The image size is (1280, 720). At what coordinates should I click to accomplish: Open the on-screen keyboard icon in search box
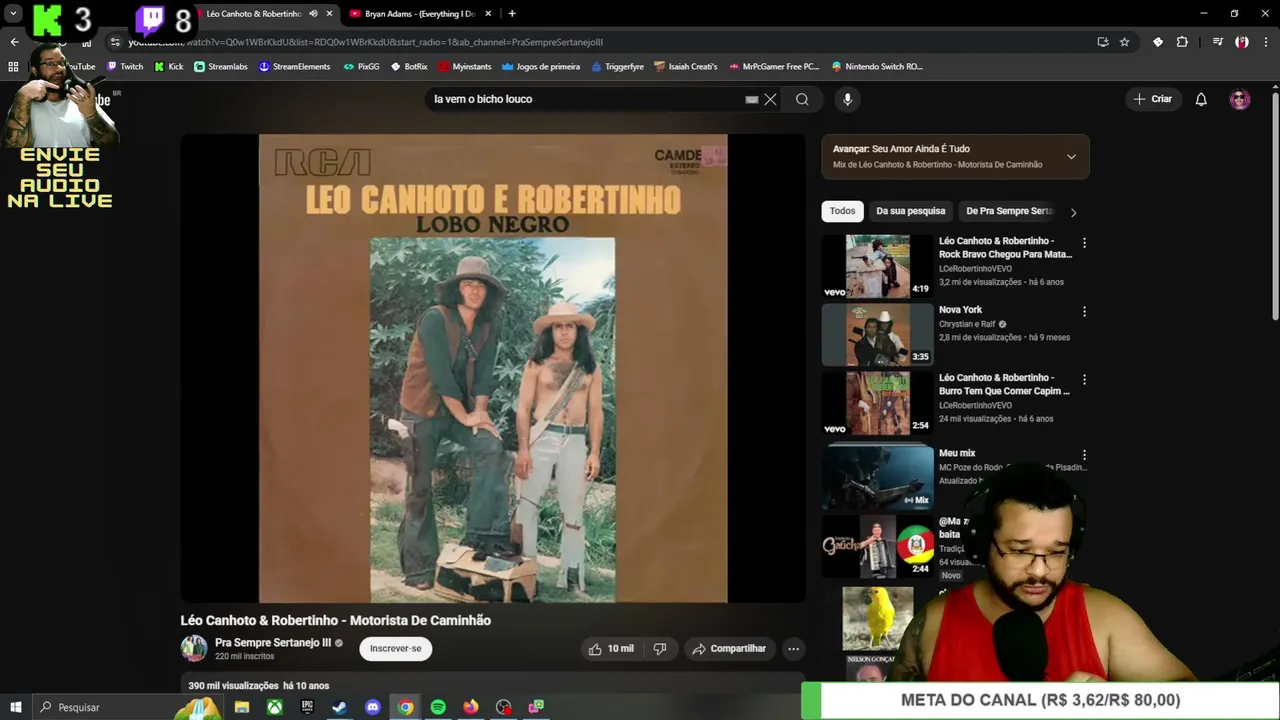(751, 99)
